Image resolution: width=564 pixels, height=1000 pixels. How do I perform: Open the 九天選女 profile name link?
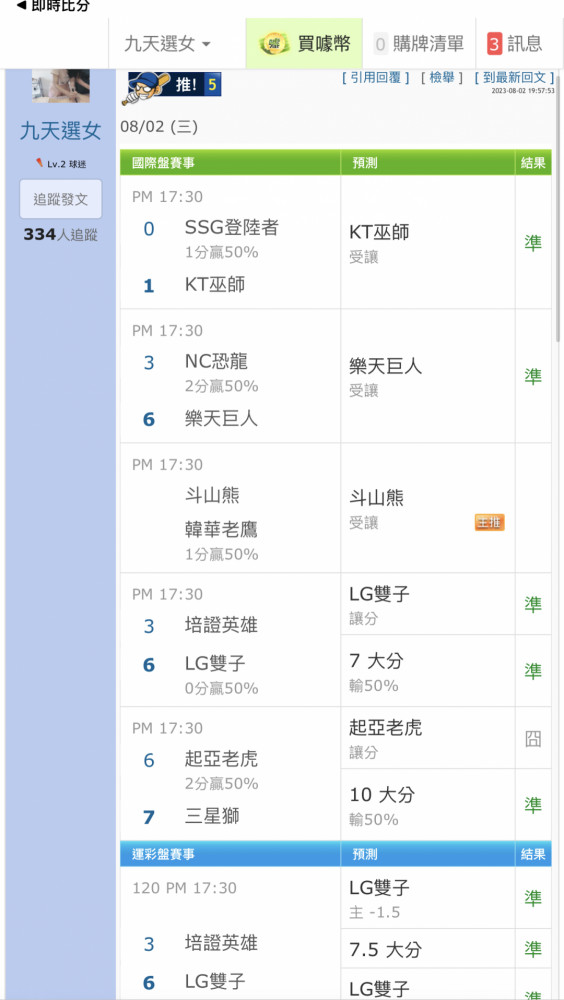[61, 131]
